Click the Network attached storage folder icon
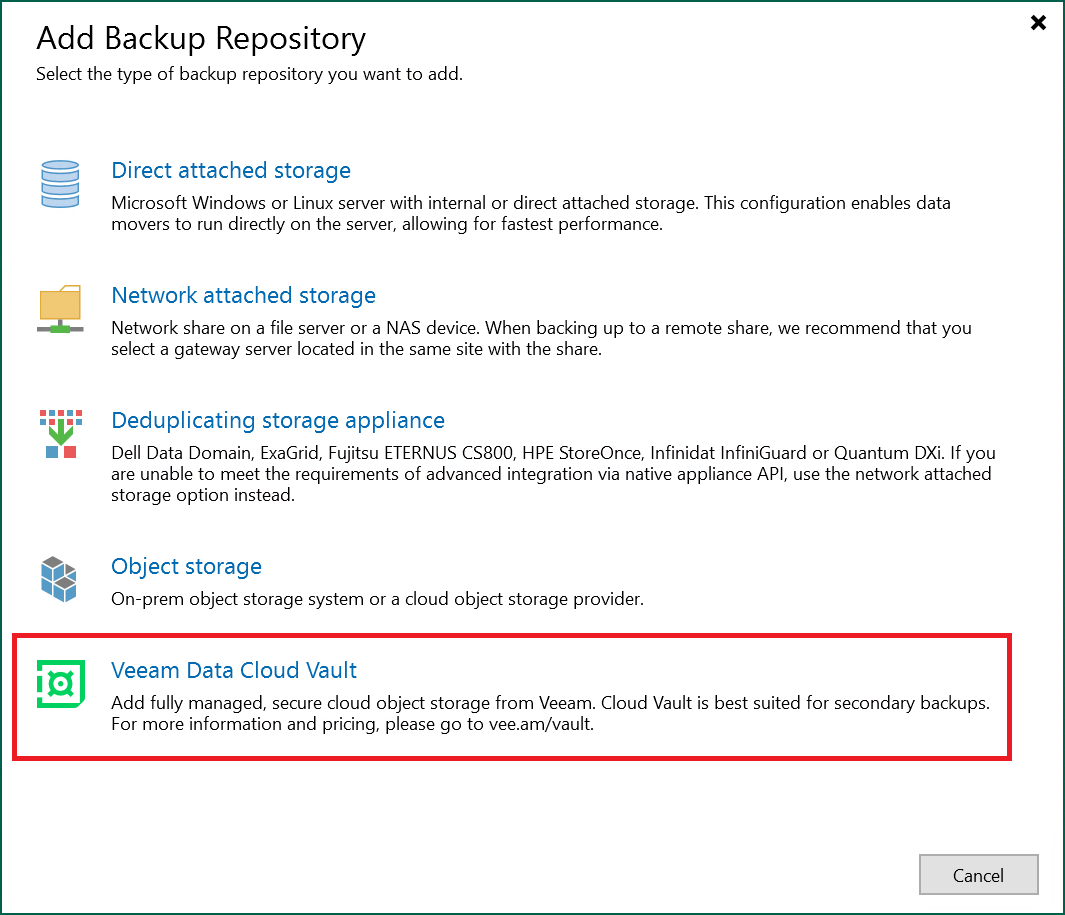The height and width of the screenshot is (915, 1065). [60, 309]
